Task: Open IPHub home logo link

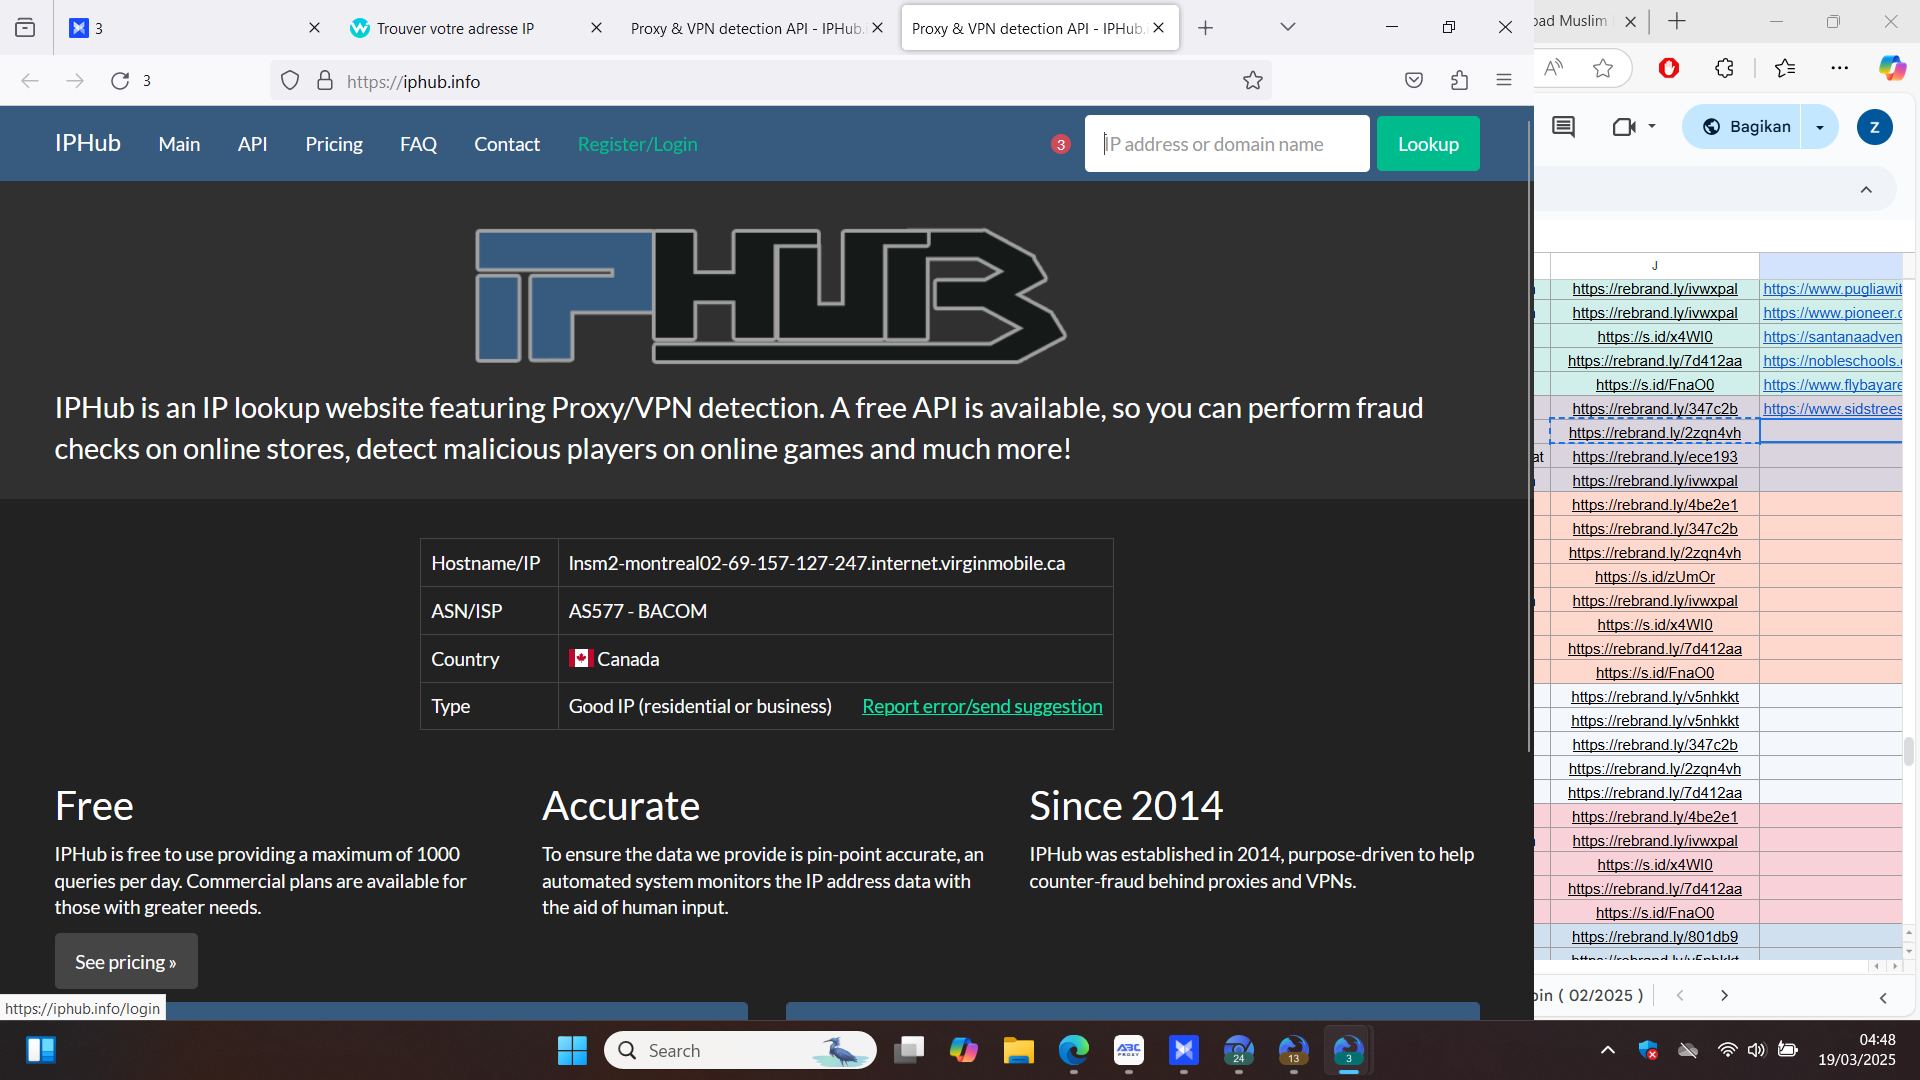Action: click(x=88, y=144)
